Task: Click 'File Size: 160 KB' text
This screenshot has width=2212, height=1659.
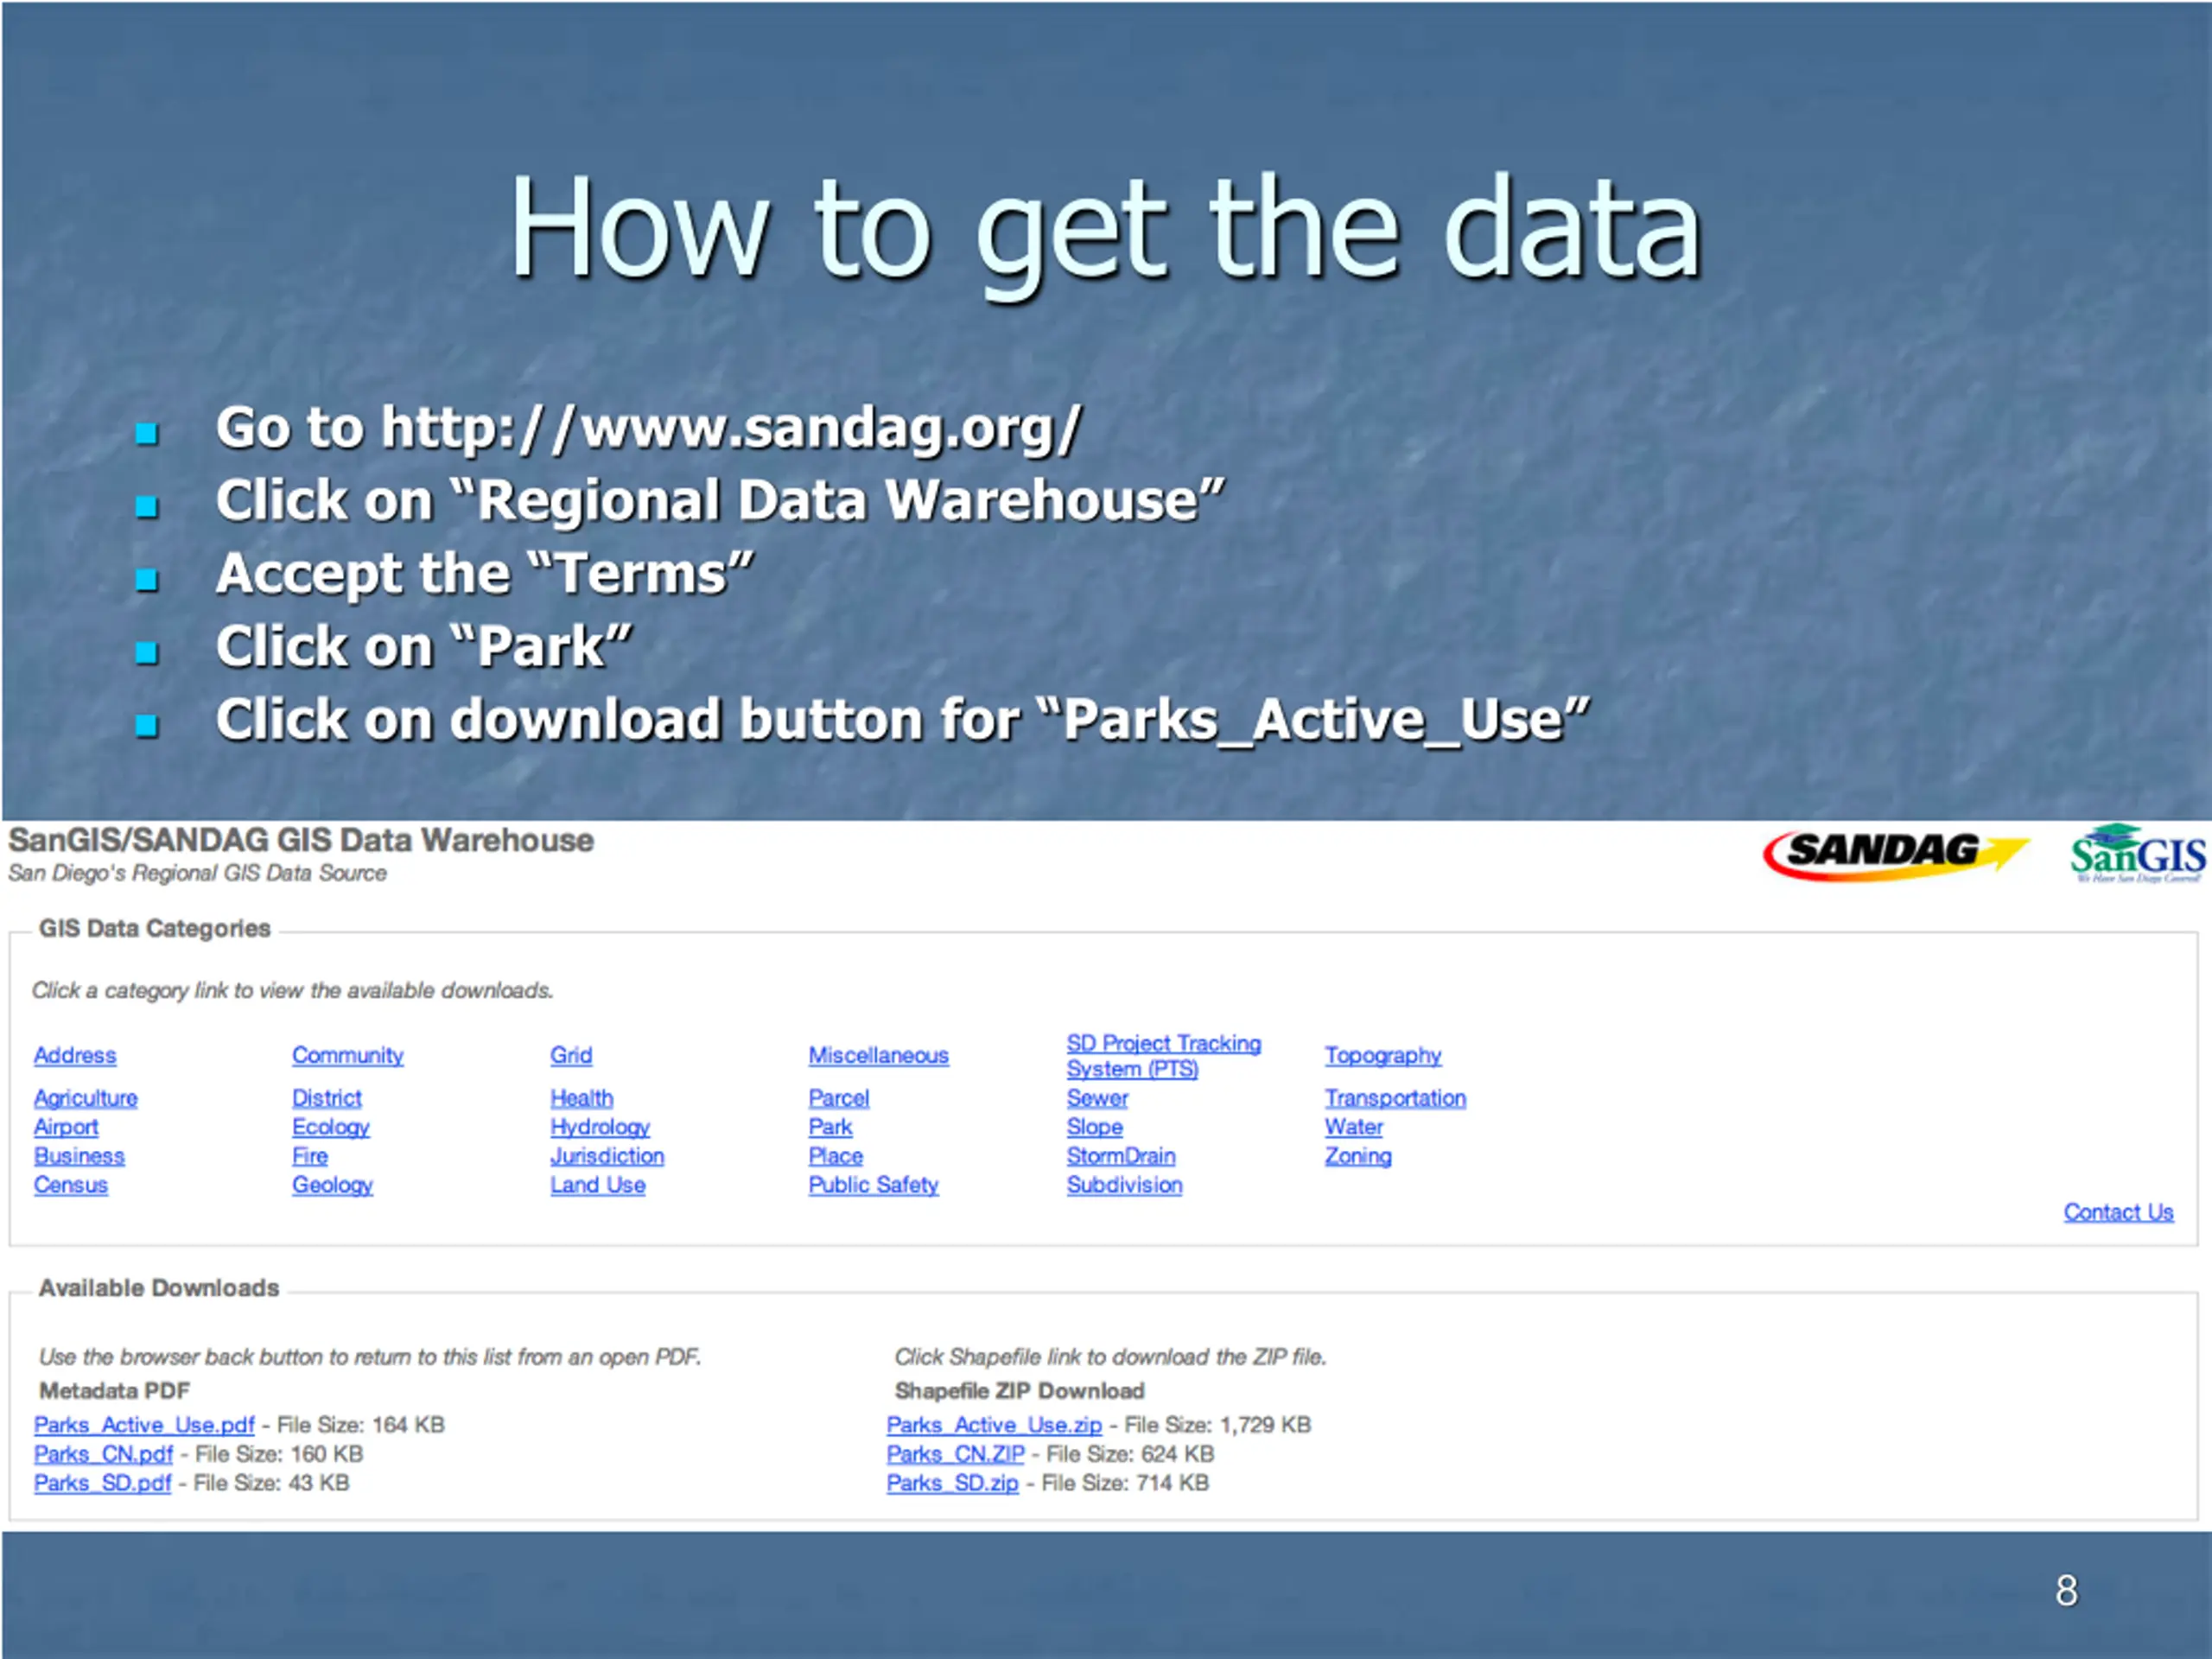Action: [x=279, y=1454]
